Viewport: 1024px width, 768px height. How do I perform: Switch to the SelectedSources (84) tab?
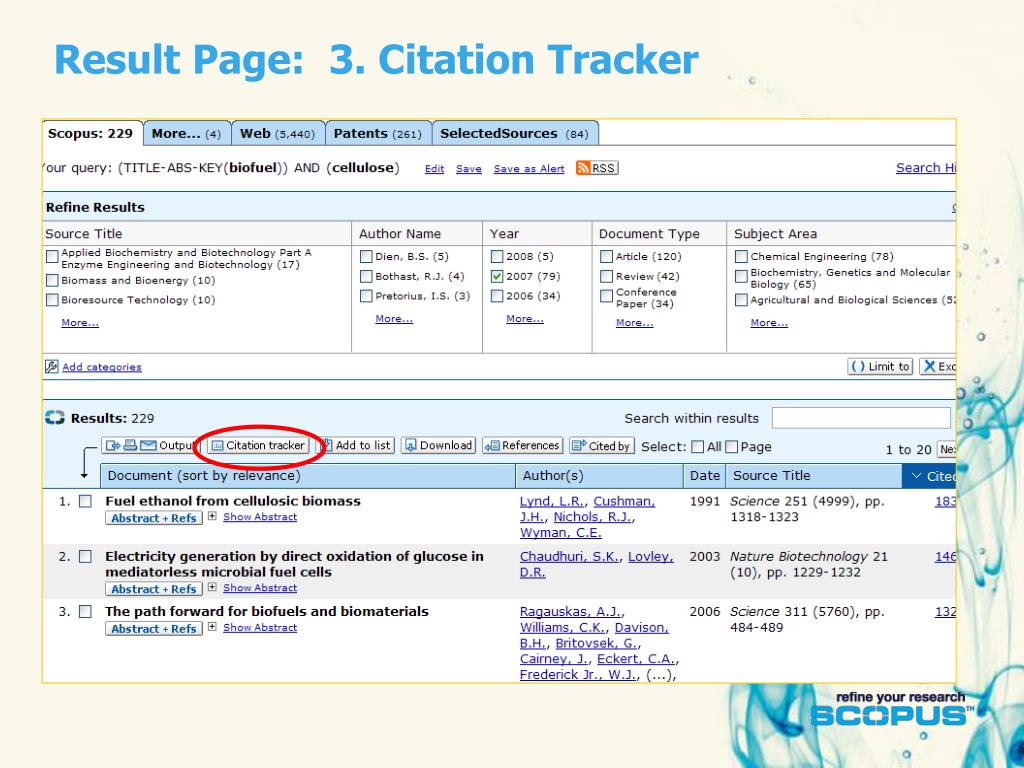(x=515, y=134)
